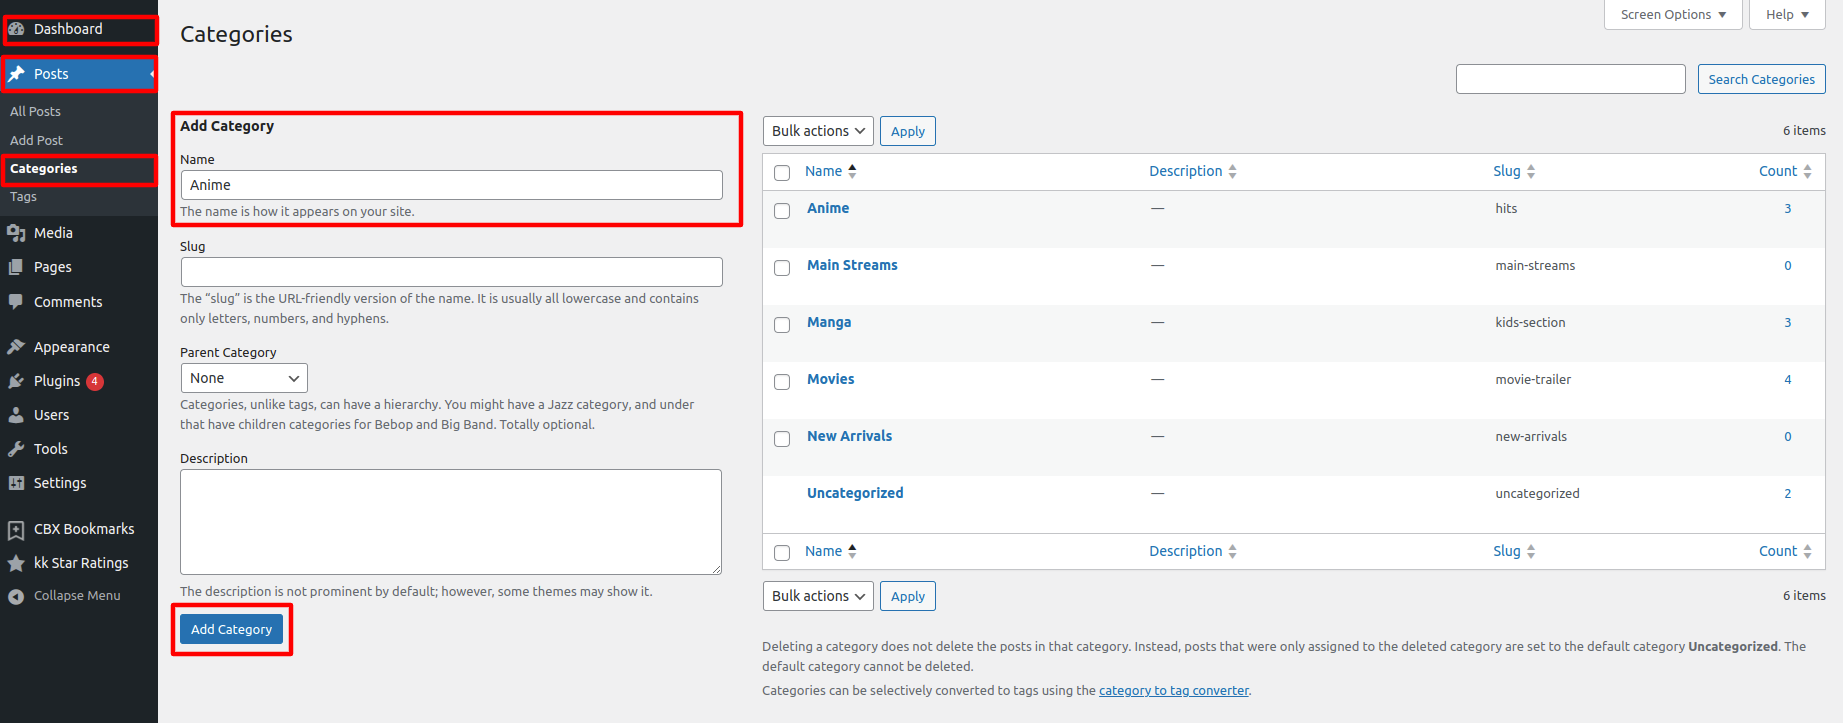Open the Parent Category dropdown
This screenshot has width=1843, height=723.
tap(244, 378)
